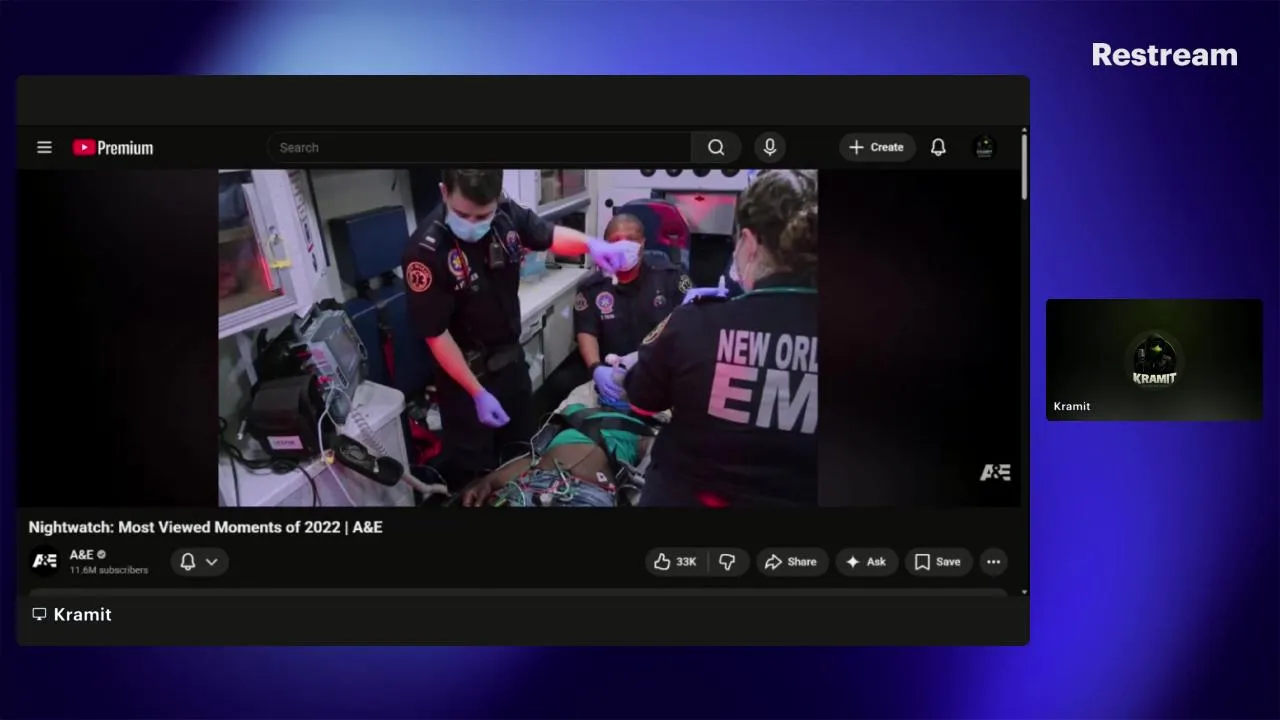This screenshot has width=1280, height=720.
Task: Click the screen share monitor icon
Action: click(39, 614)
